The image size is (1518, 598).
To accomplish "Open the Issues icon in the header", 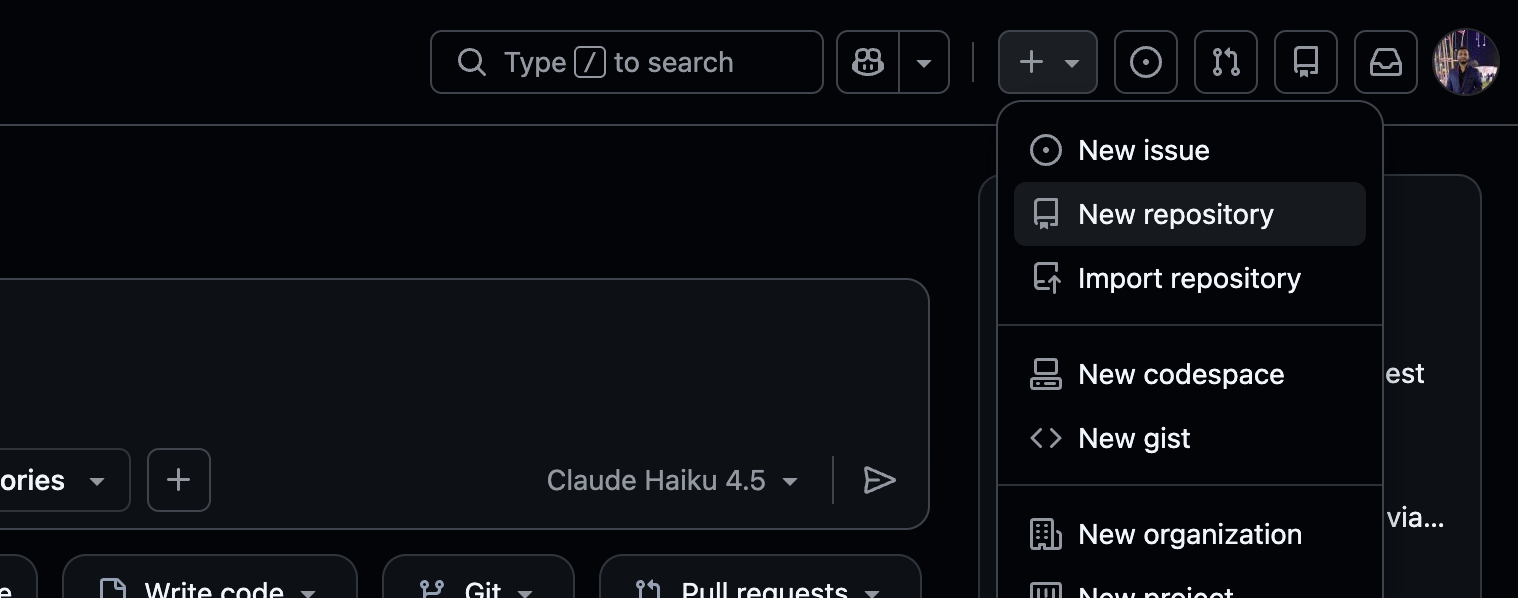I will [1145, 62].
